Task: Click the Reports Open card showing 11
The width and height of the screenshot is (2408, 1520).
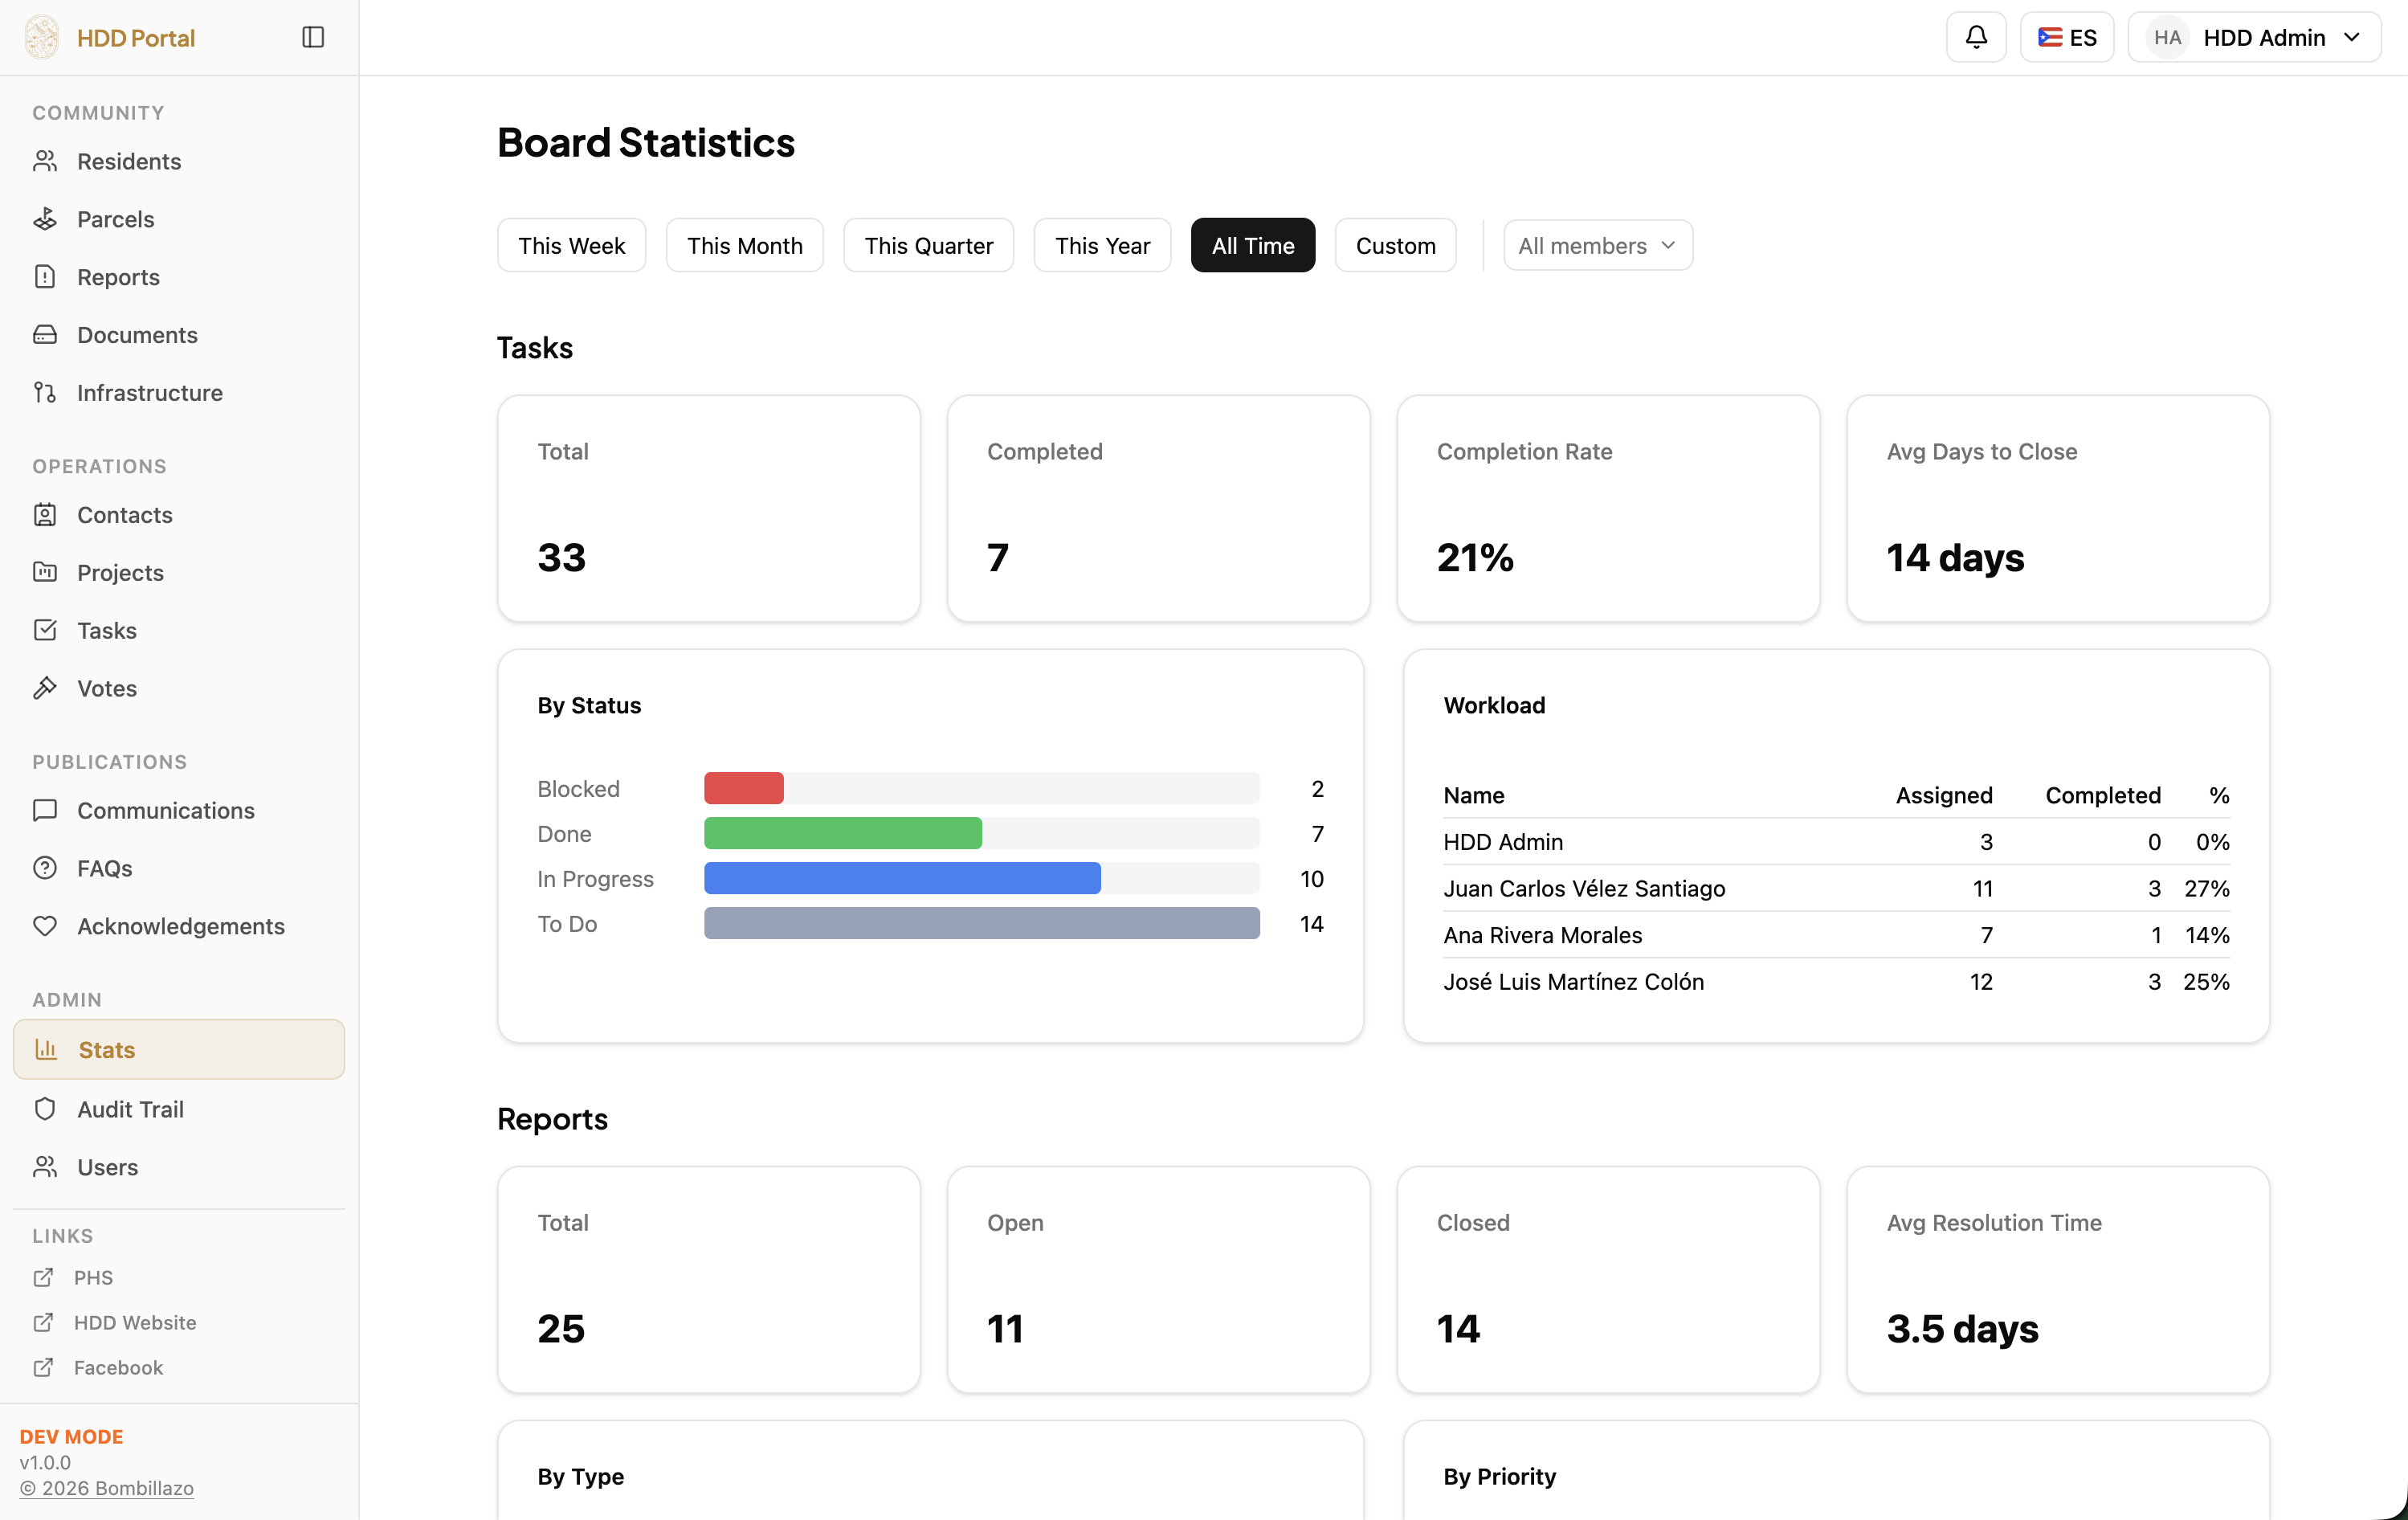Action: click(1158, 1280)
